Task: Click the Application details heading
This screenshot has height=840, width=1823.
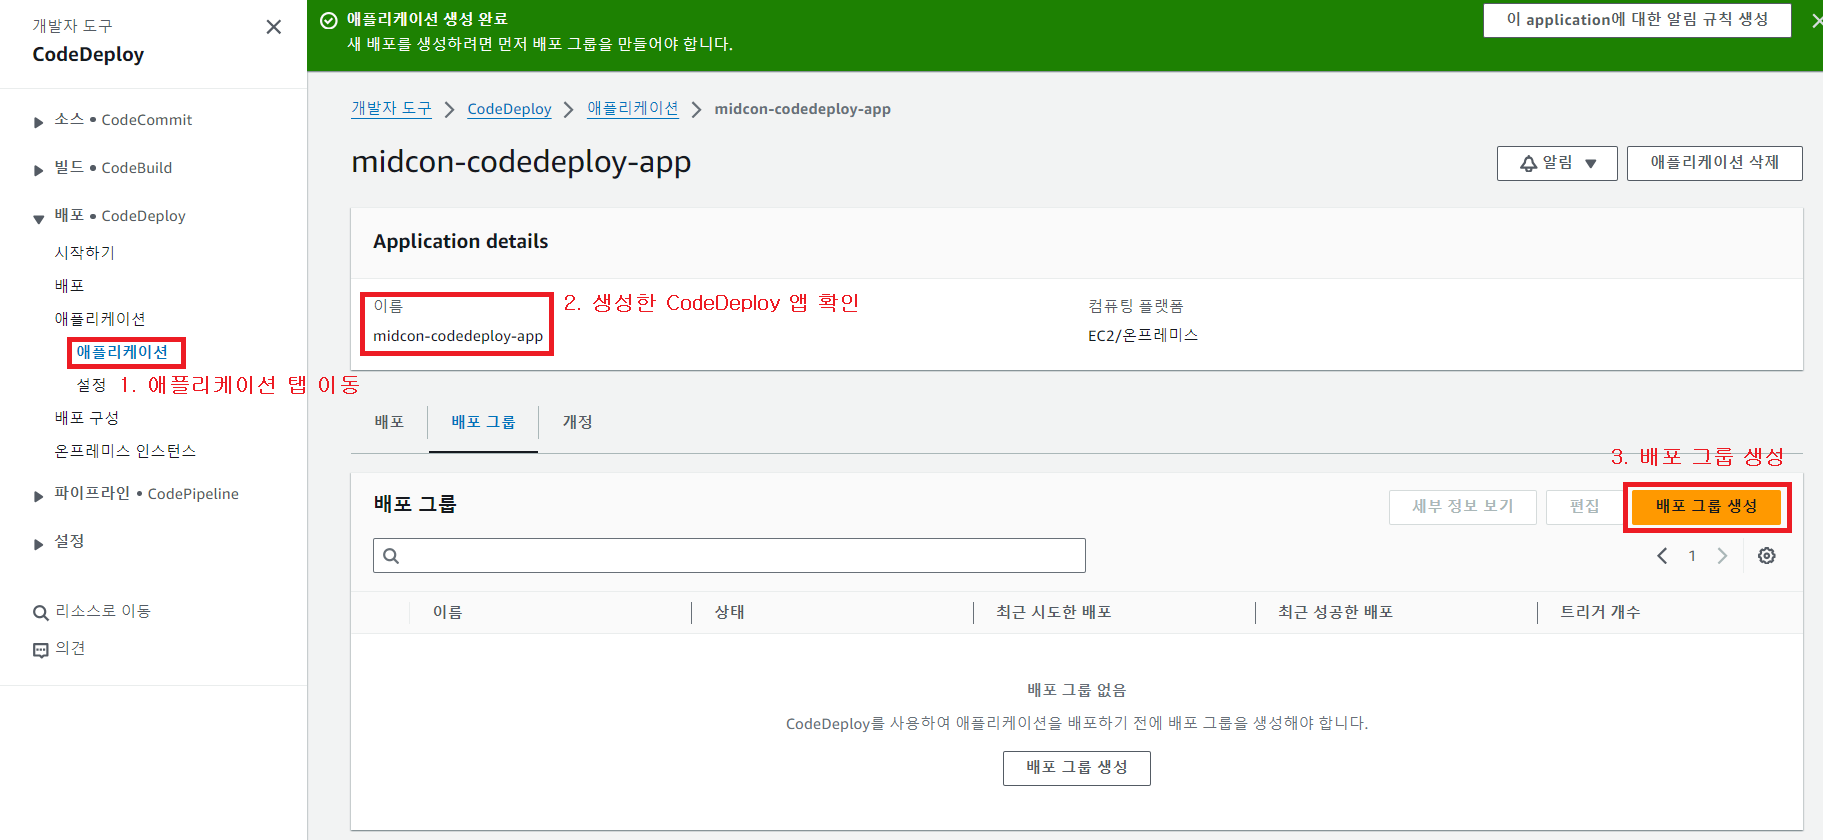Action: 461,242
